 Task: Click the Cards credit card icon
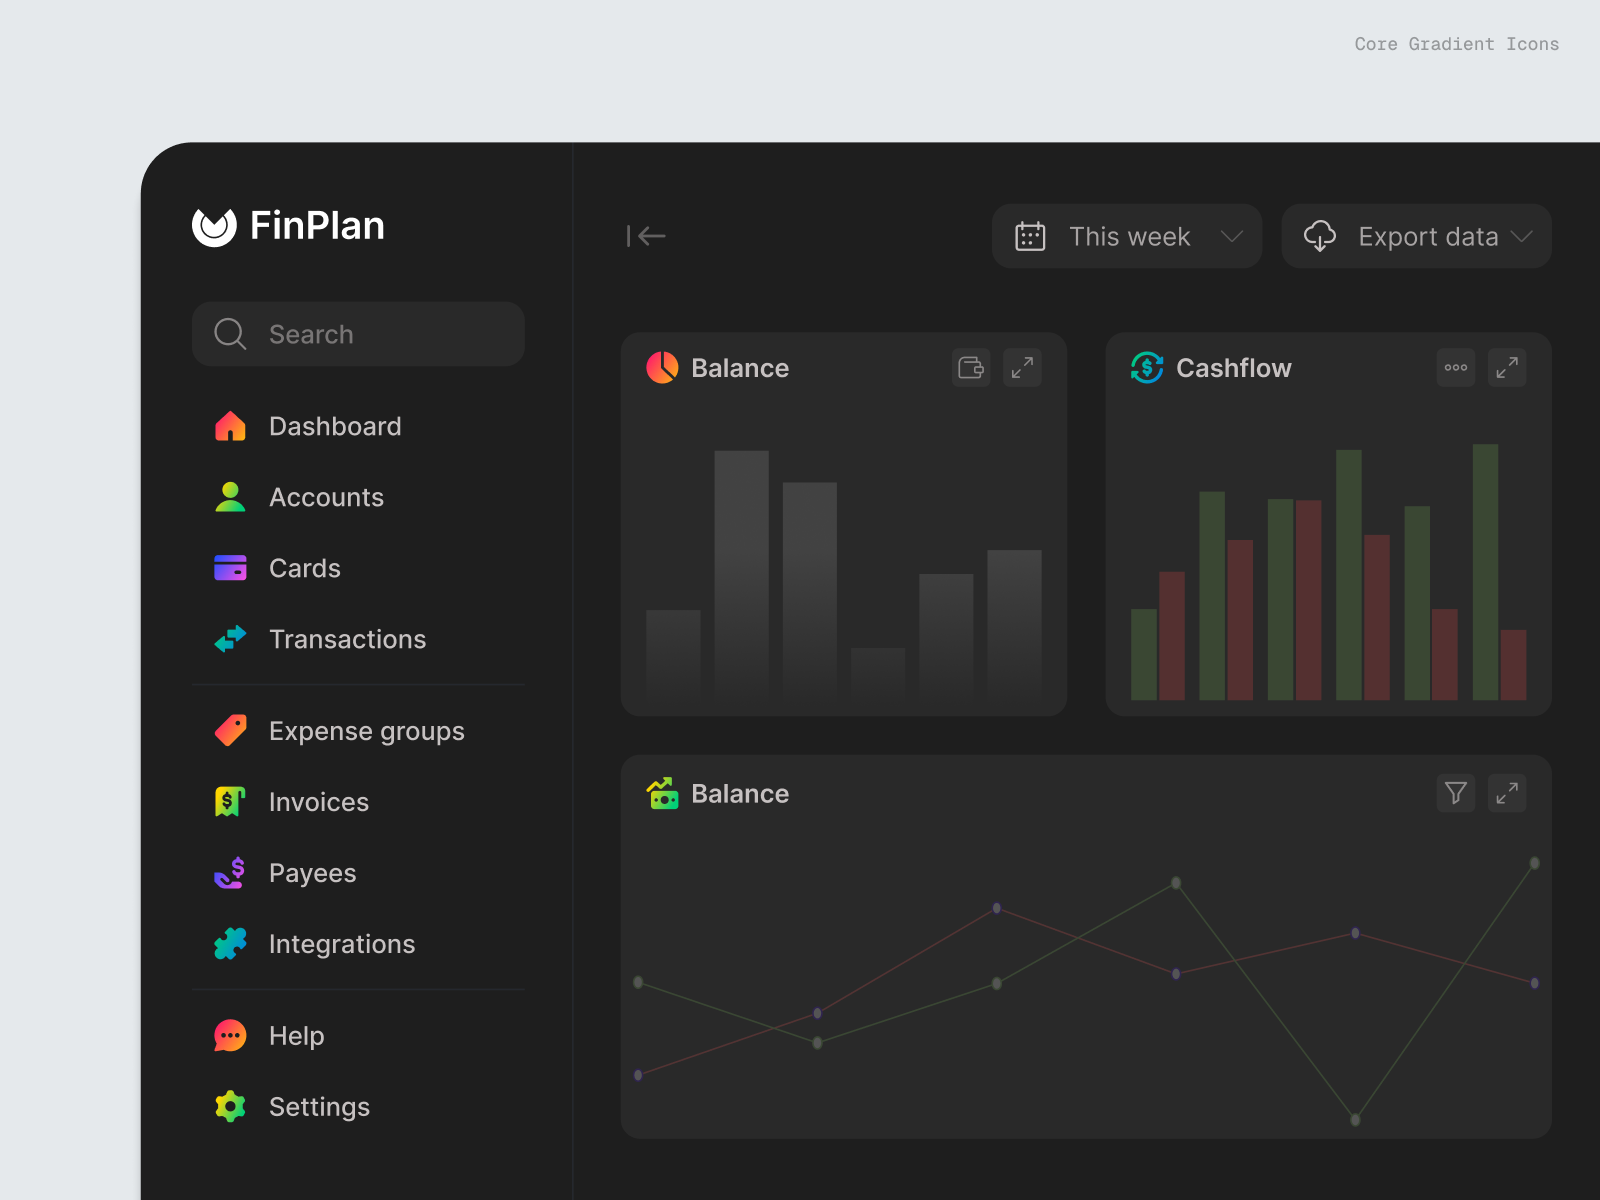pyautogui.click(x=230, y=568)
